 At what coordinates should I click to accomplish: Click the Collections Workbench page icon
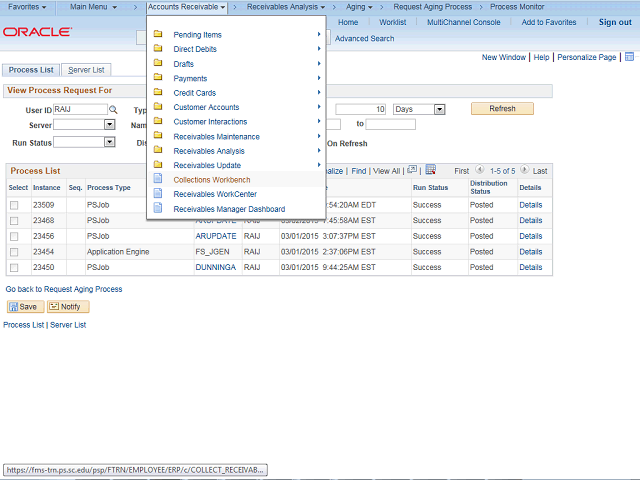(158, 180)
